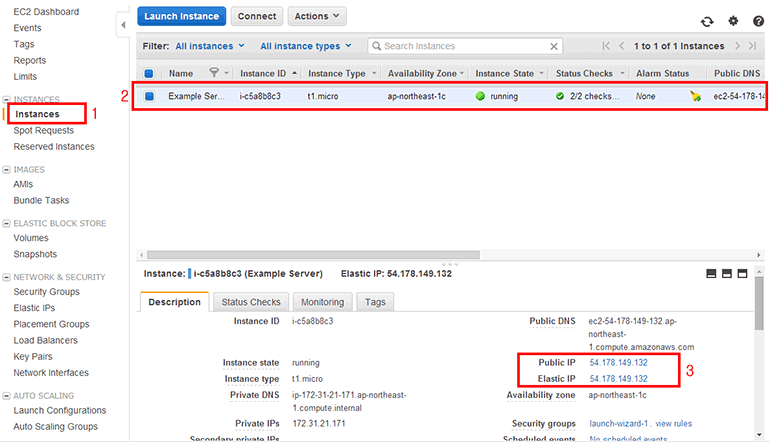
Task: Open the Actions dropdown
Action: point(317,17)
